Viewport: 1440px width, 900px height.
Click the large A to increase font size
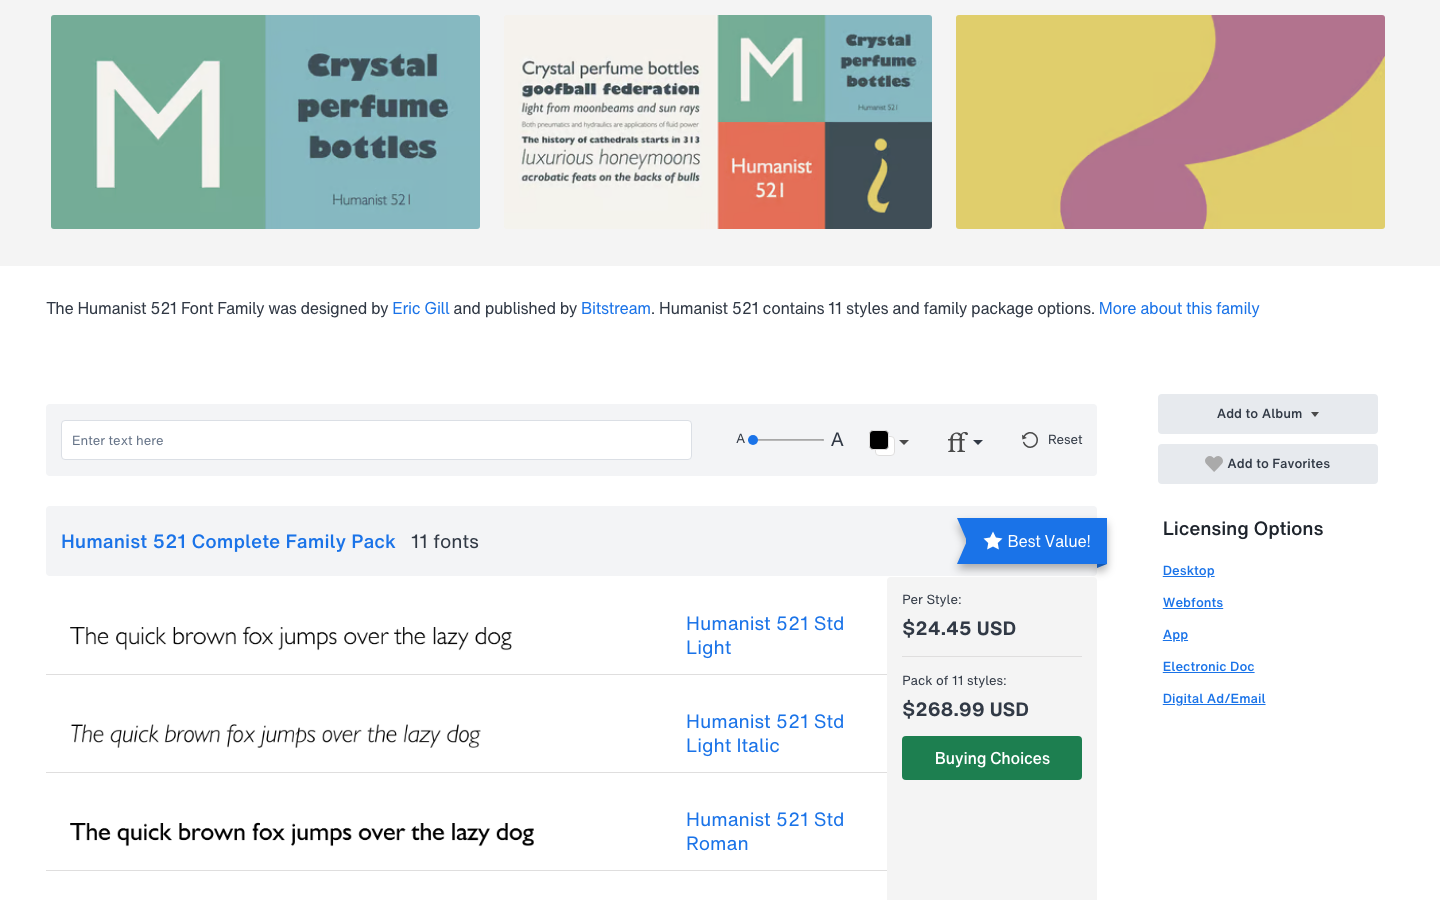pos(836,438)
